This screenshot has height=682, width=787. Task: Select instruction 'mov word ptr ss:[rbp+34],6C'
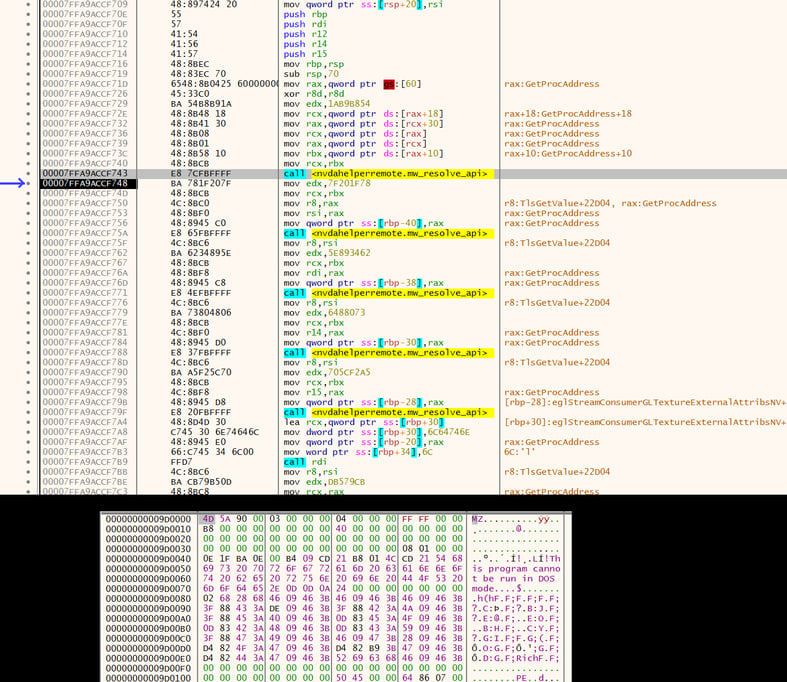pyautogui.click(x=358, y=452)
